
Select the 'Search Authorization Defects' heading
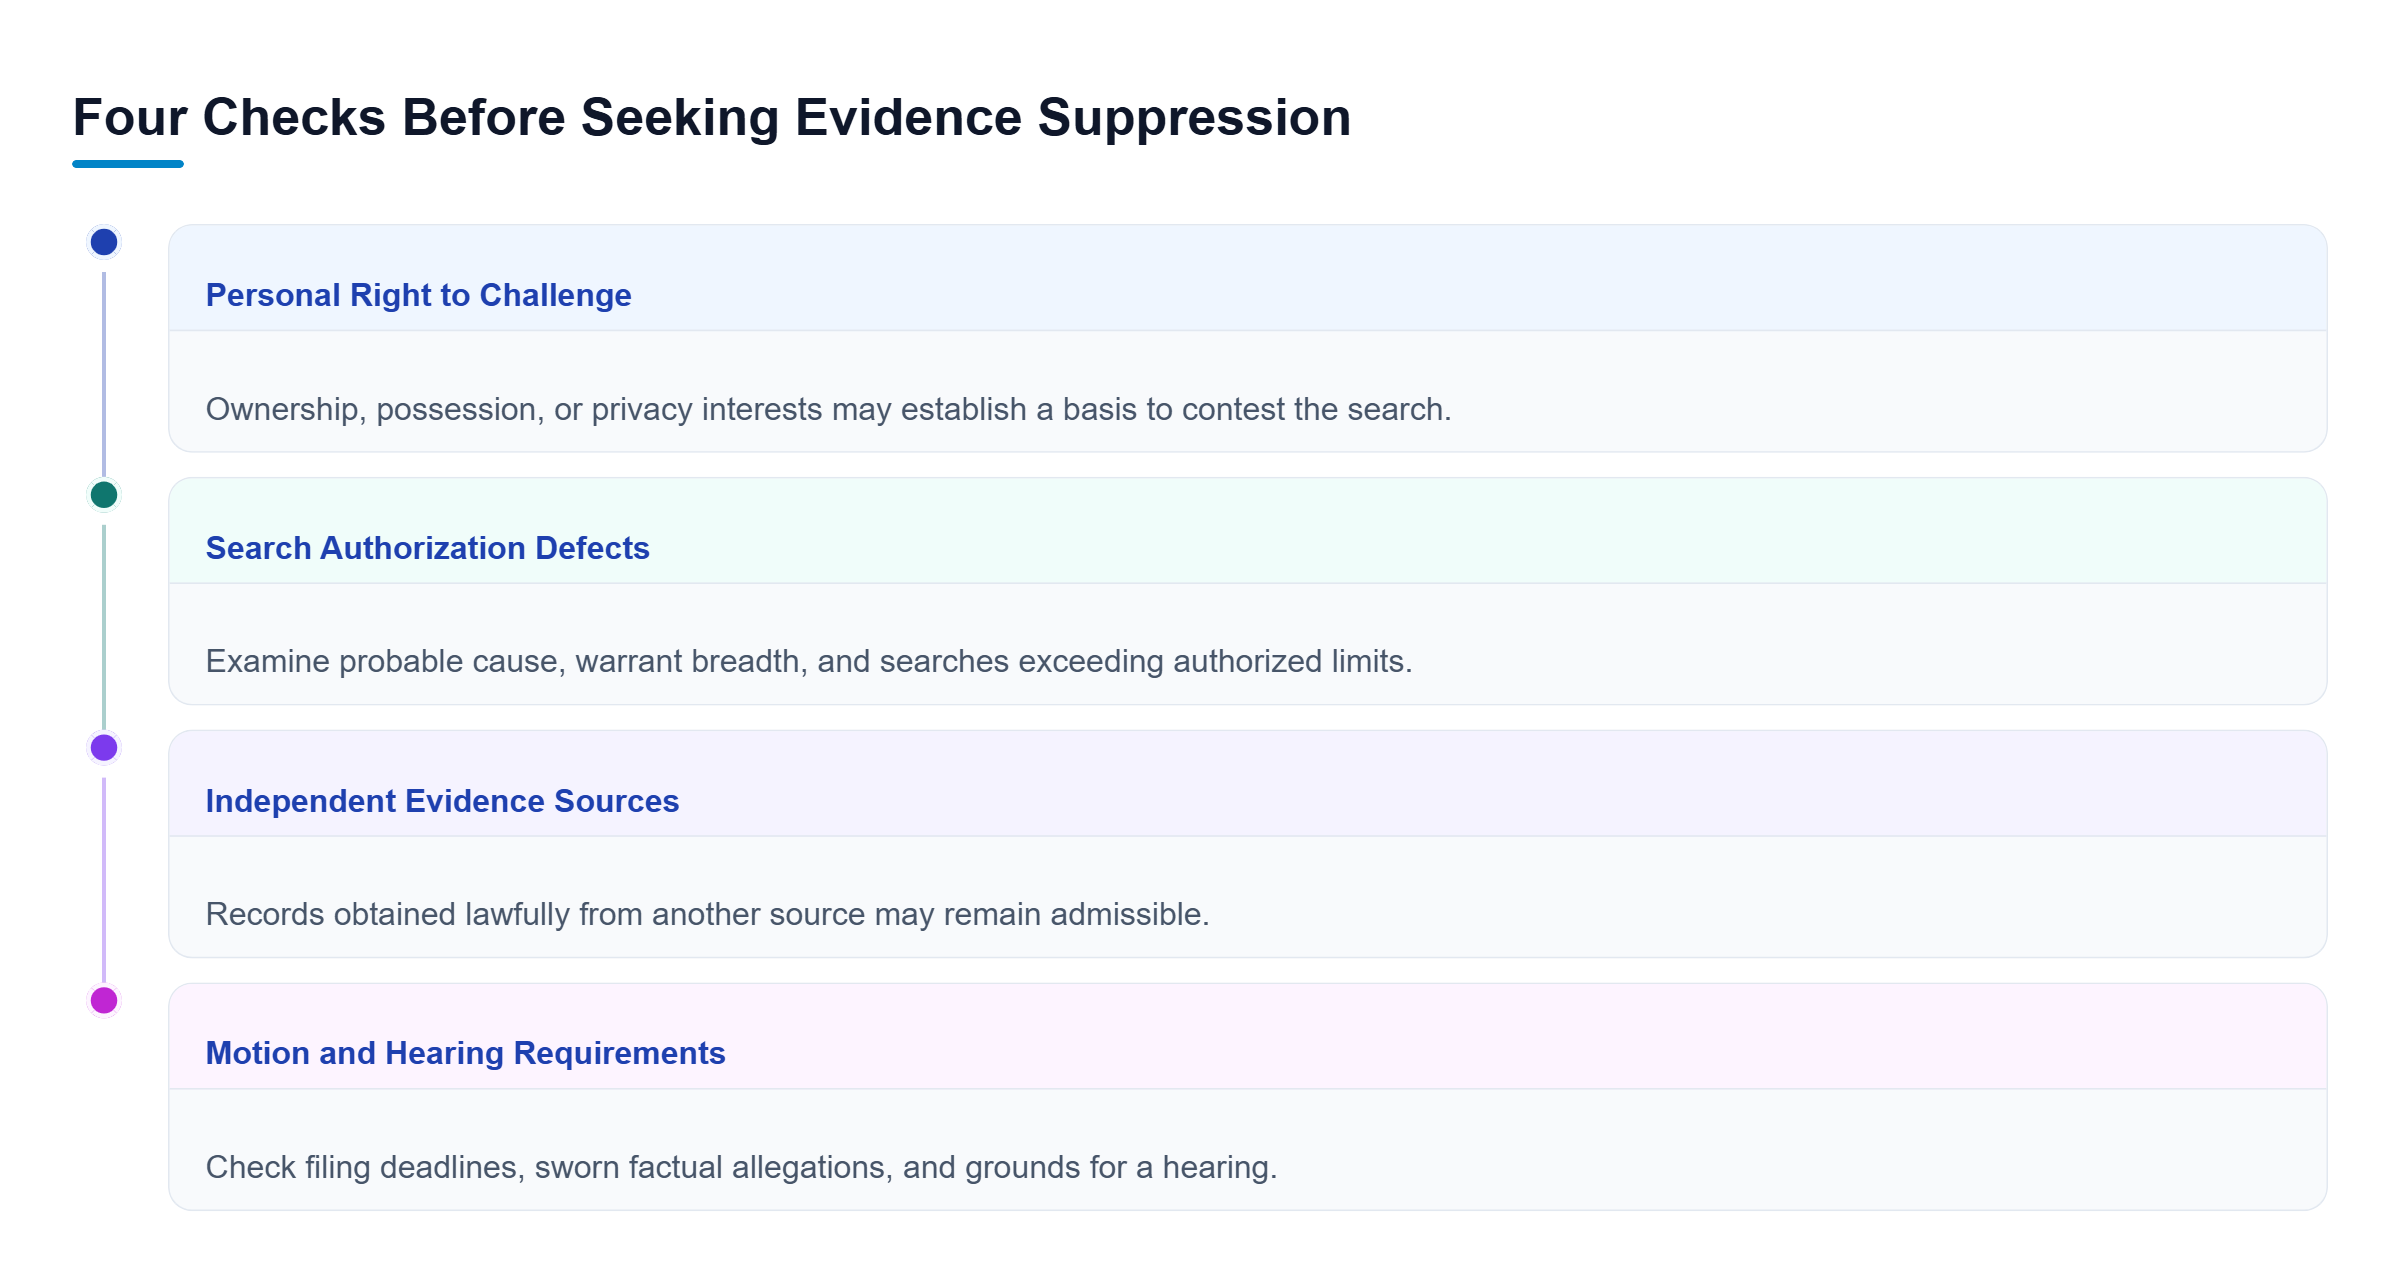(427, 548)
